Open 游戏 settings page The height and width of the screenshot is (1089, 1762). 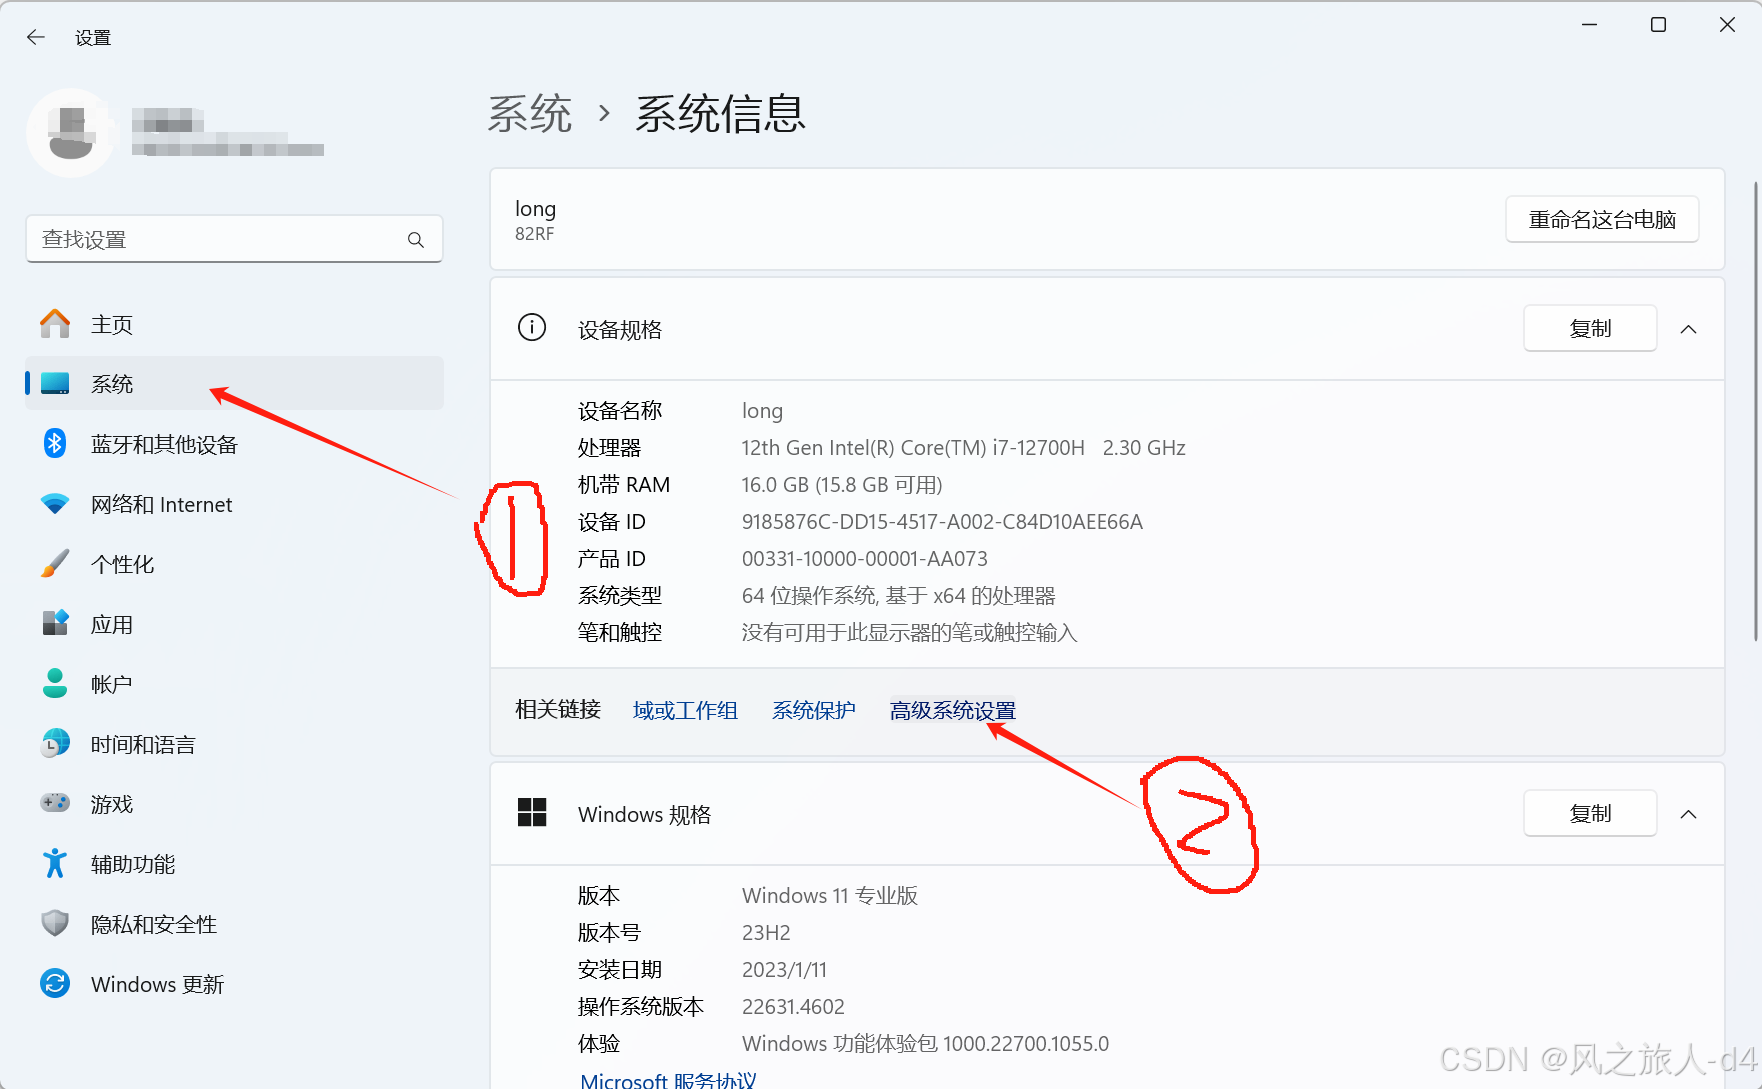point(234,804)
